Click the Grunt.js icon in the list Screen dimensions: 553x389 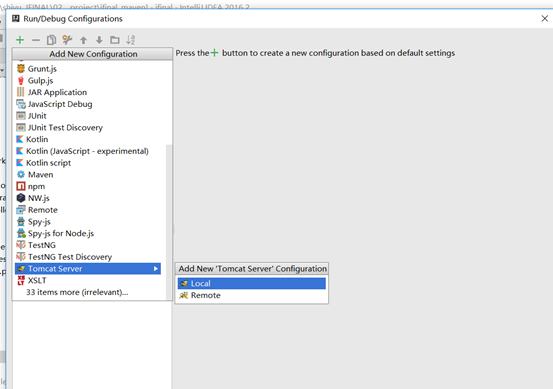tap(21, 68)
